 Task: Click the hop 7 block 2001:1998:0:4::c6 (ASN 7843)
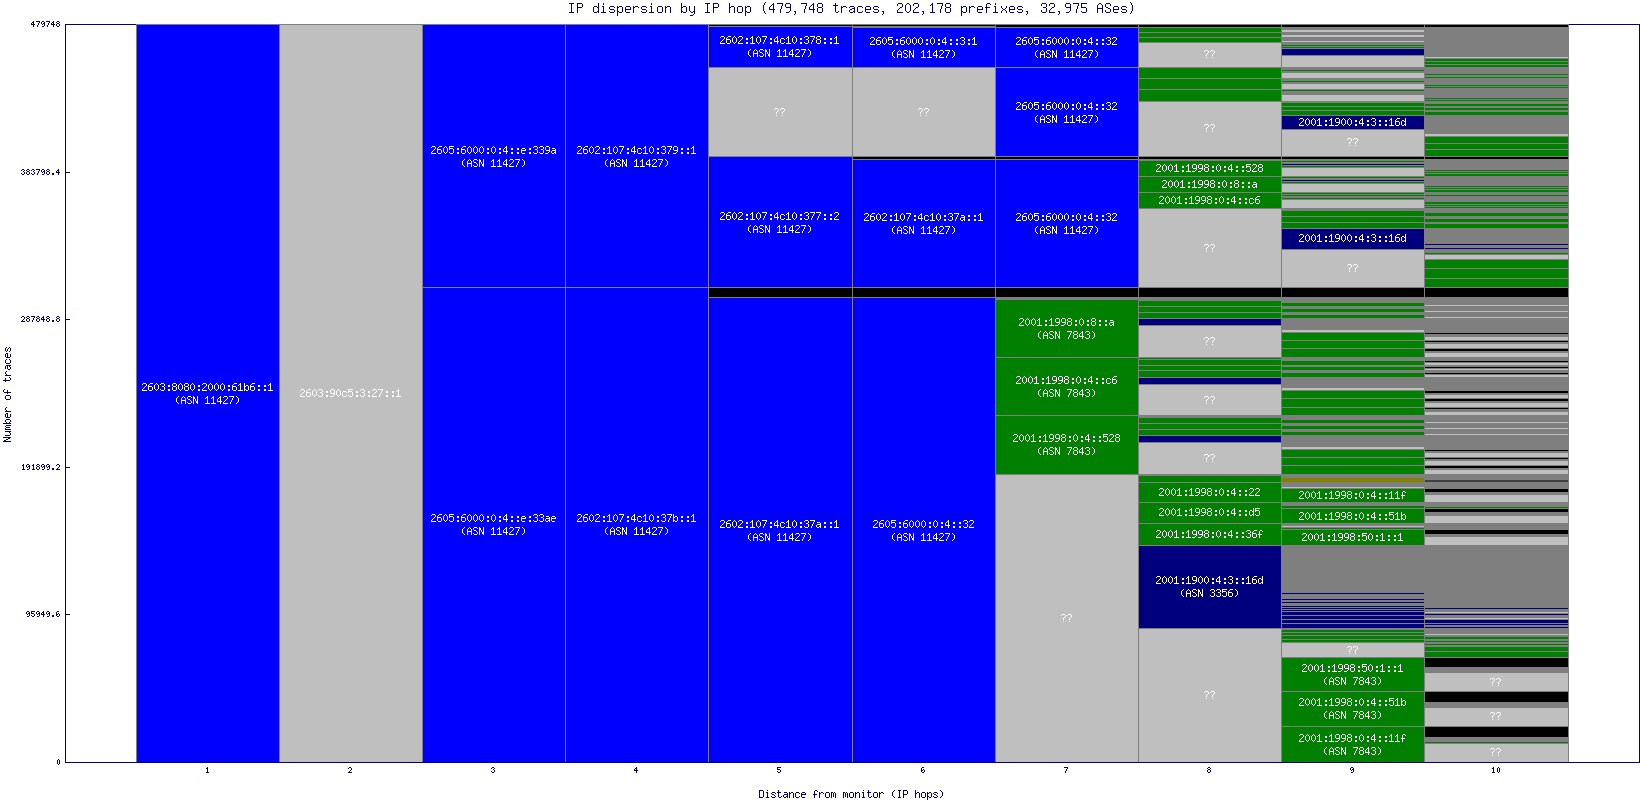coord(1067,386)
